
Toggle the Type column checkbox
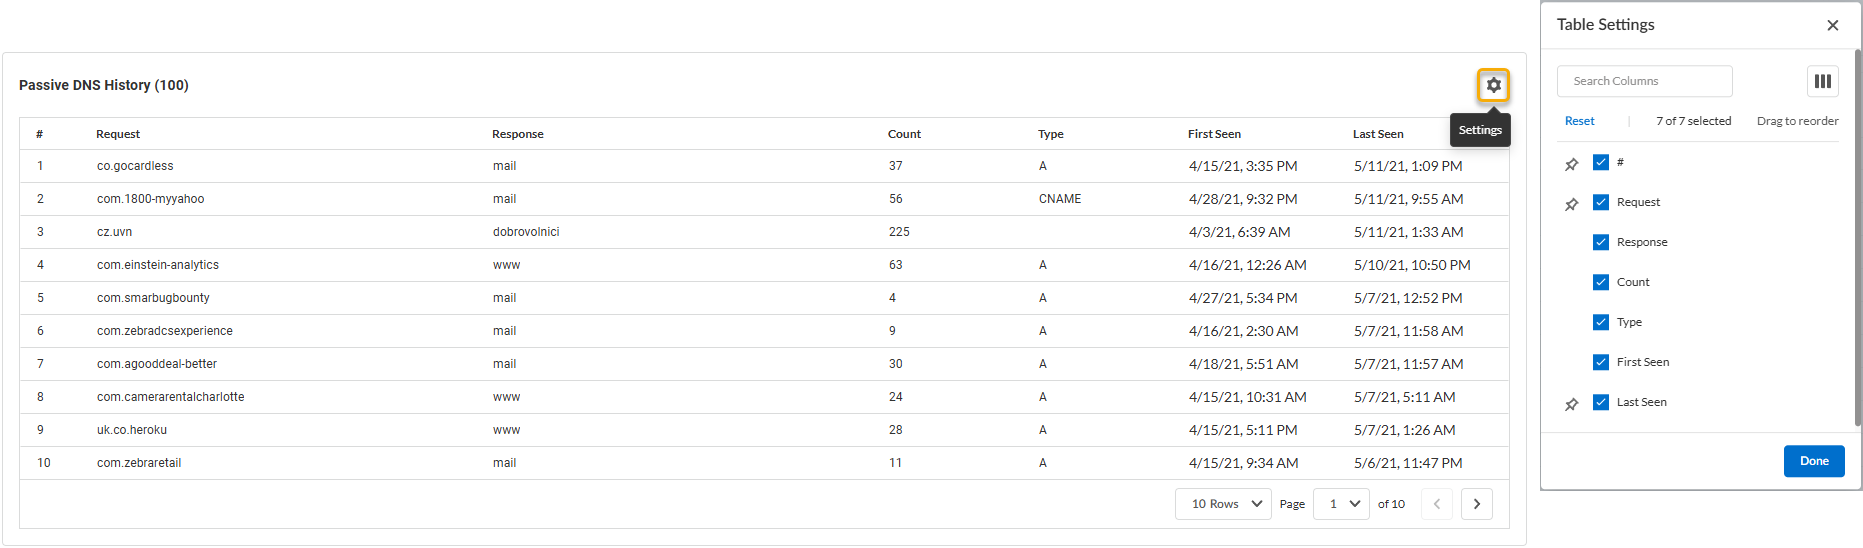click(x=1601, y=322)
